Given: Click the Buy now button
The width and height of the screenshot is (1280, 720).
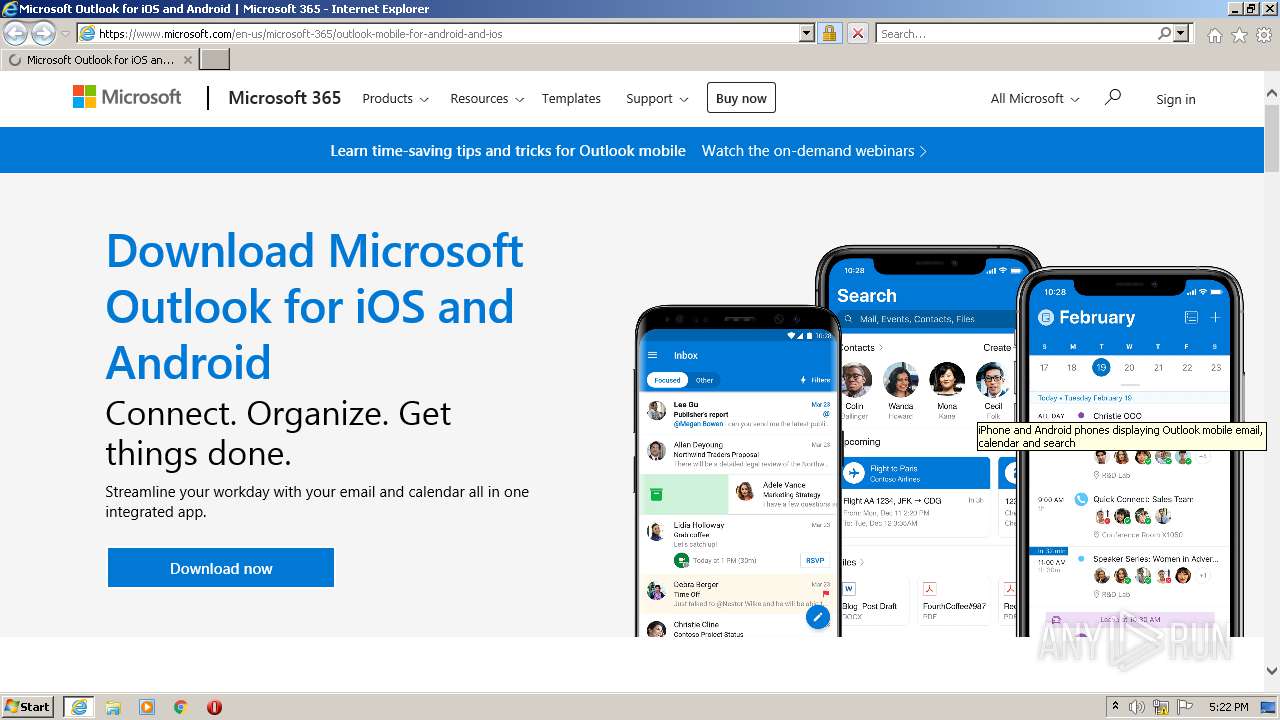Looking at the screenshot, I should pyautogui.click(x=741, y=98).
